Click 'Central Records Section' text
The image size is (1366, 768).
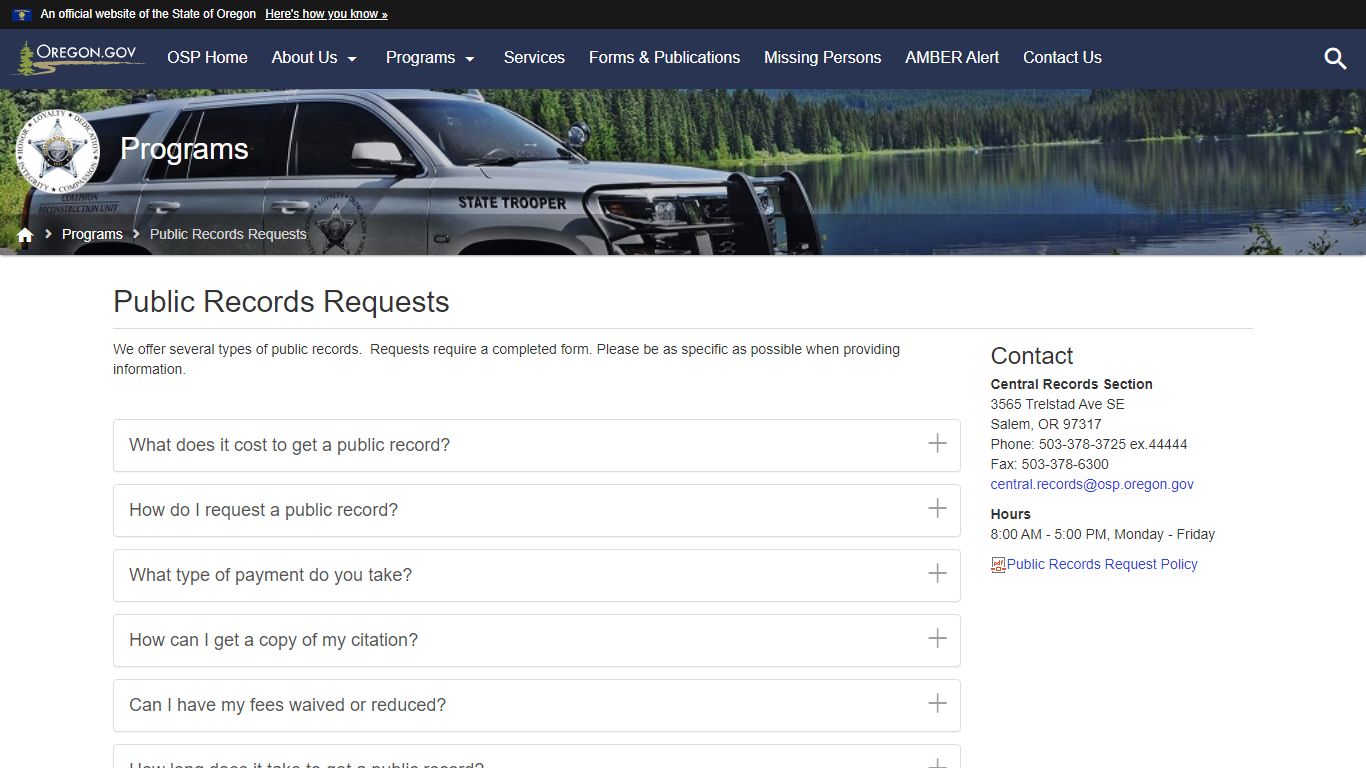point(1071,384)
